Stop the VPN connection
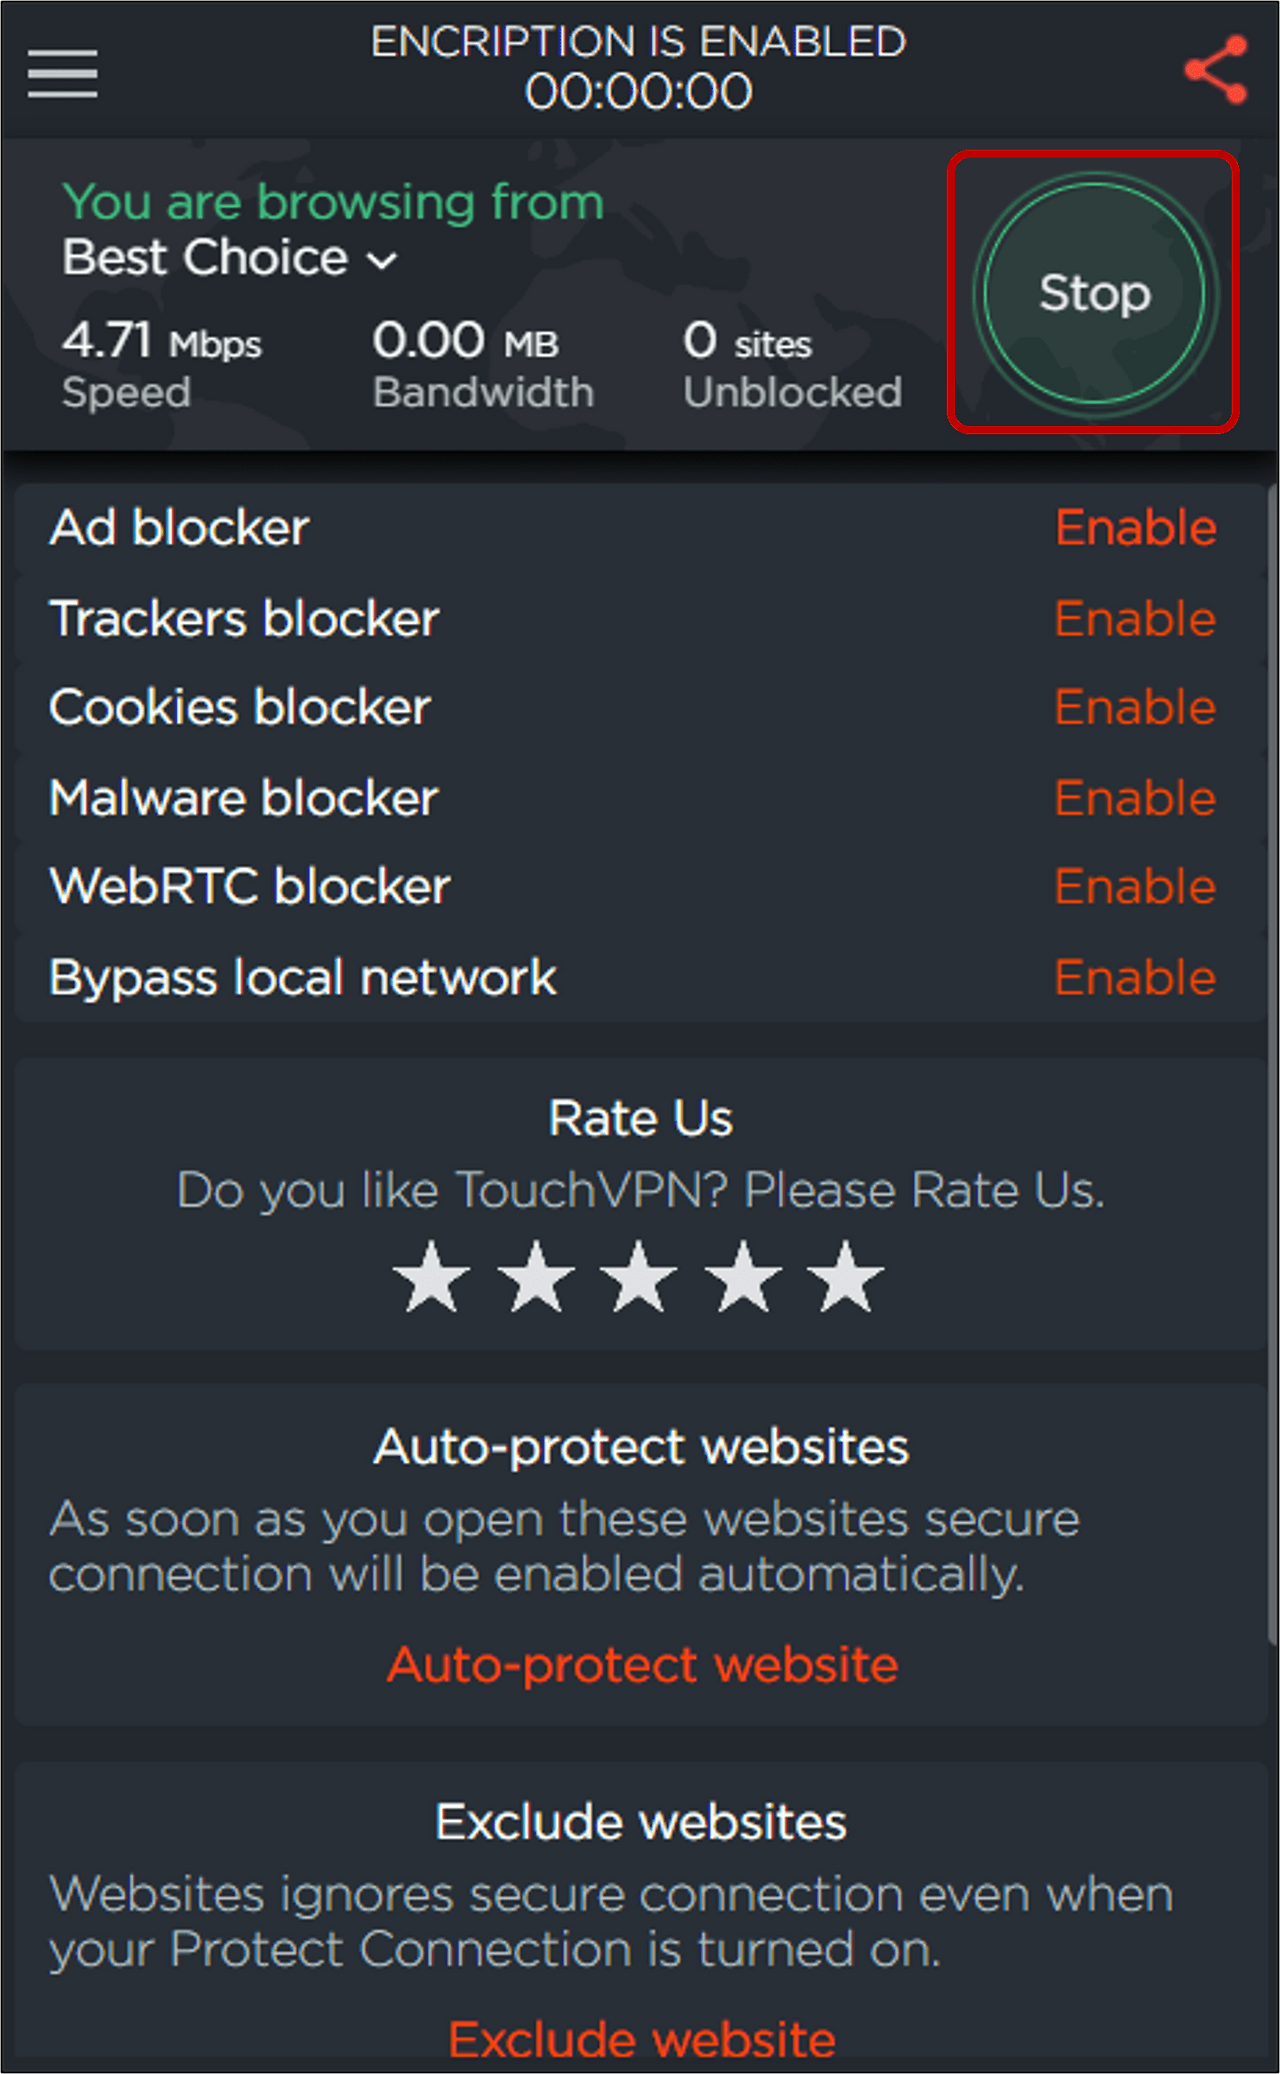This screenshot has width=1280, height=2074. click(1095, 293)
